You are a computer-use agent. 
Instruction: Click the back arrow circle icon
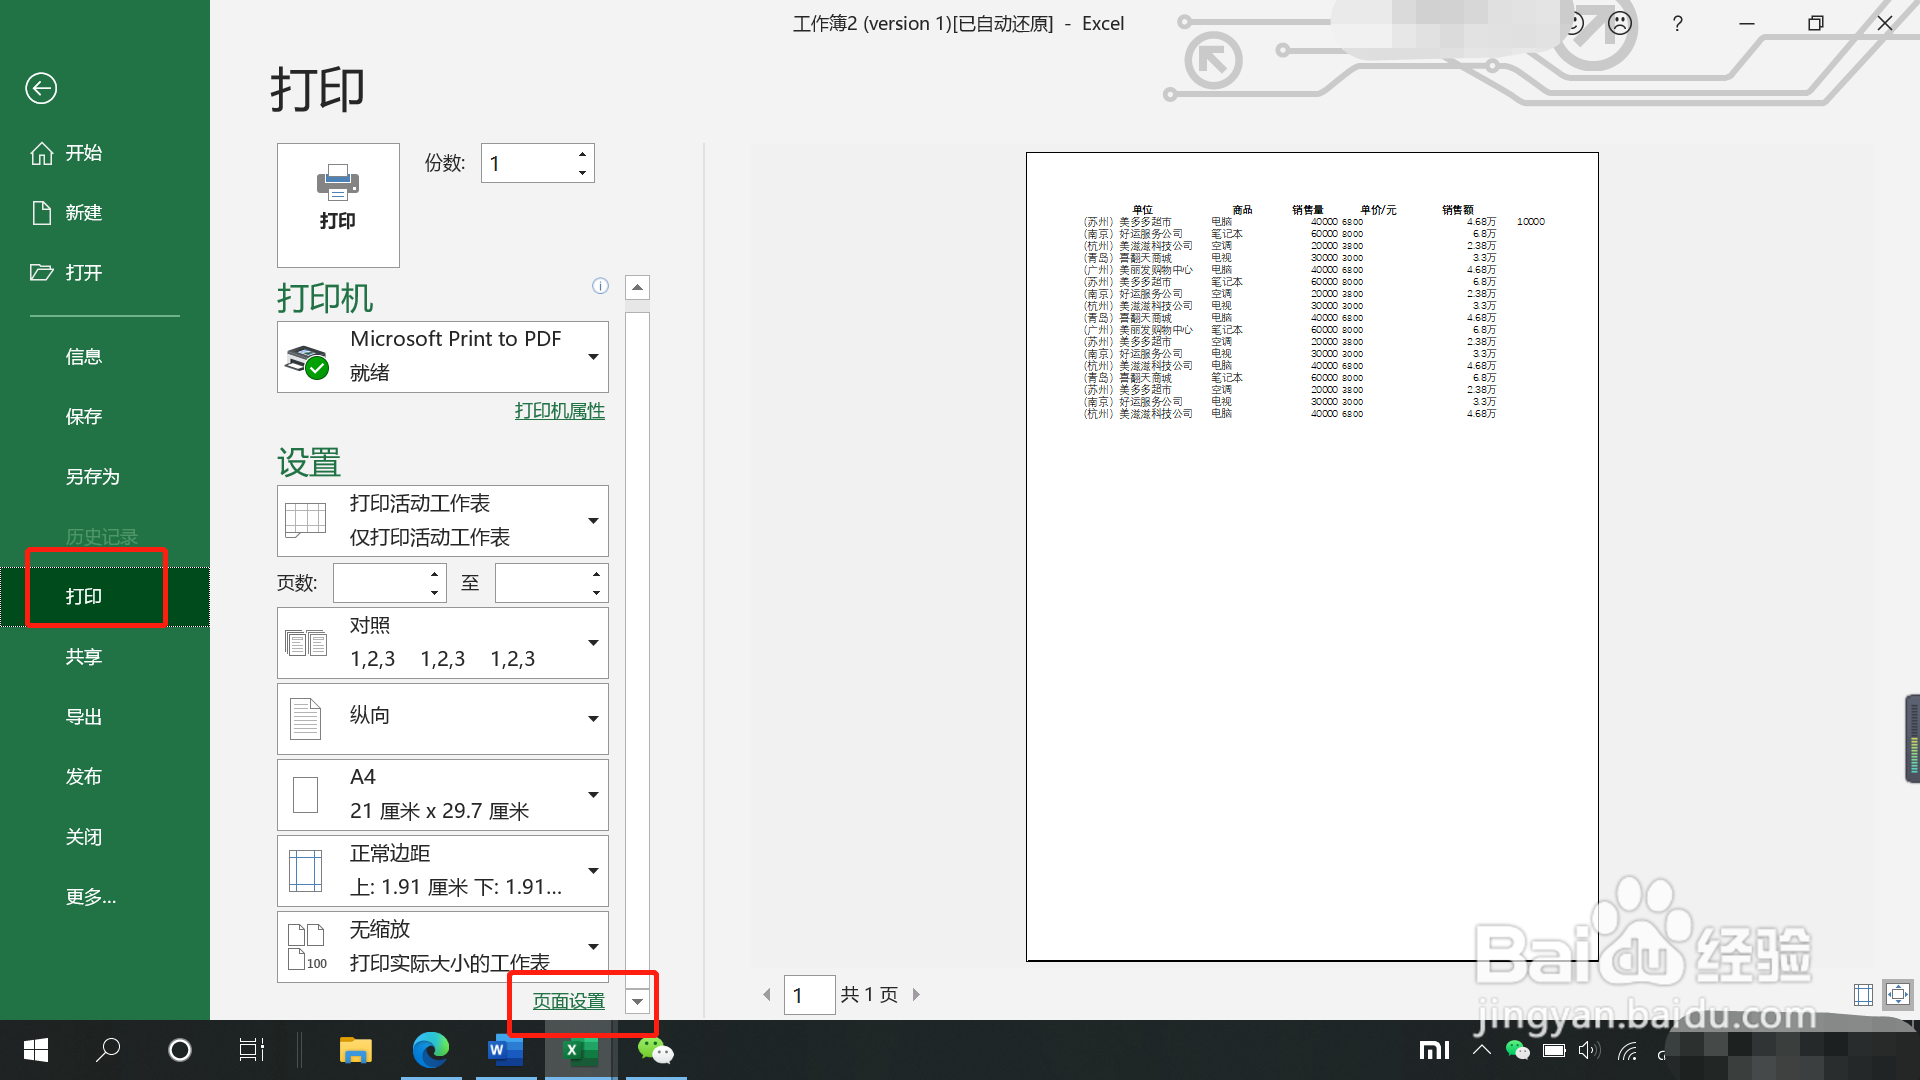click(41, 88)
